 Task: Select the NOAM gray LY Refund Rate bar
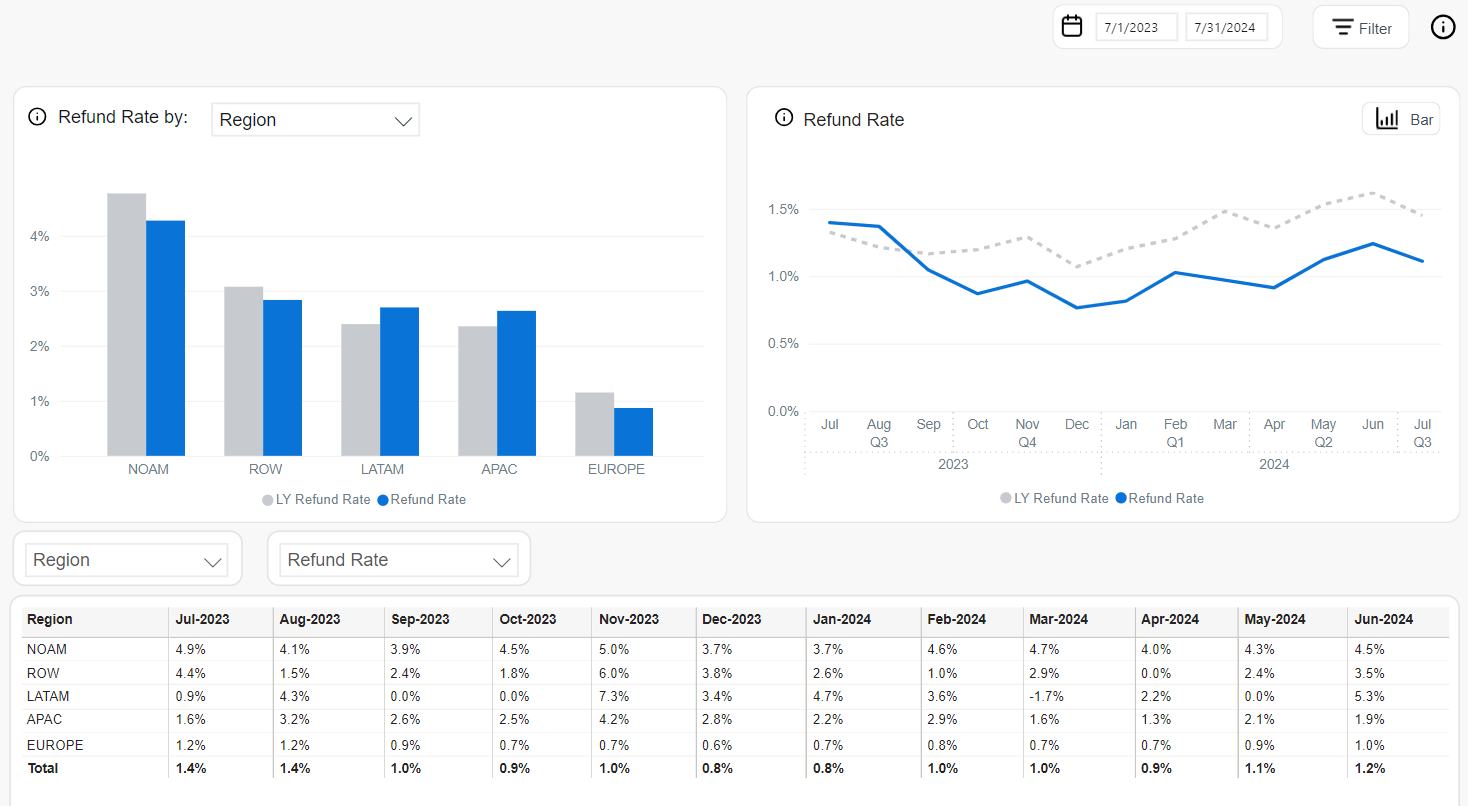(127, 325)
